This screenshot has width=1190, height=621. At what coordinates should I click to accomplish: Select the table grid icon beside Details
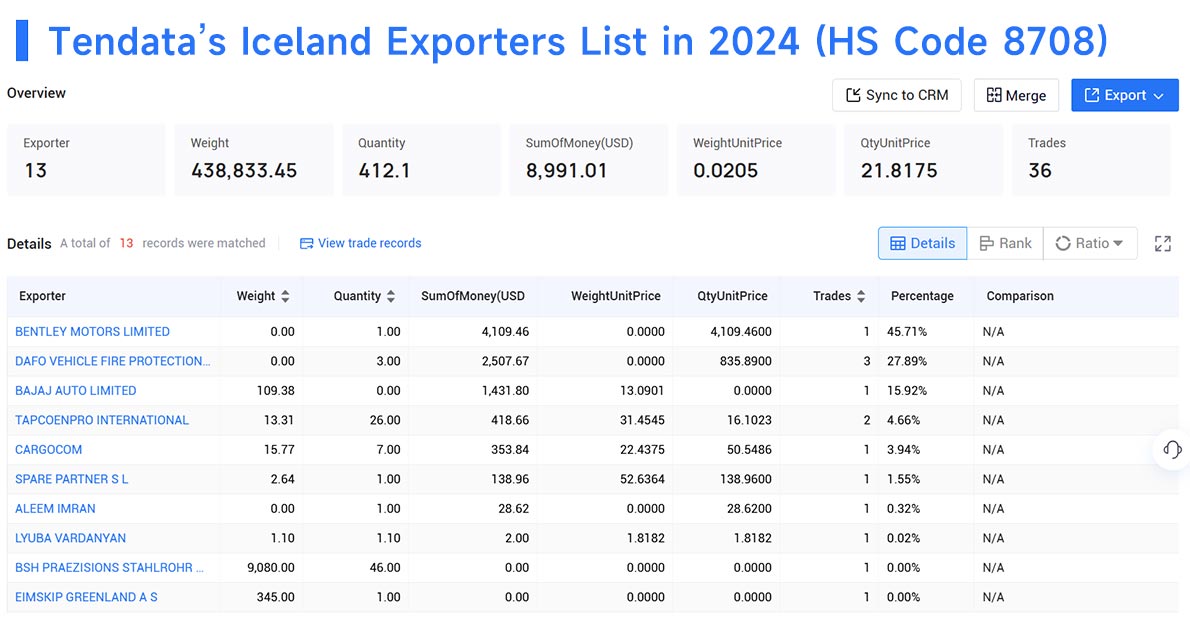[x=898, y=243]
